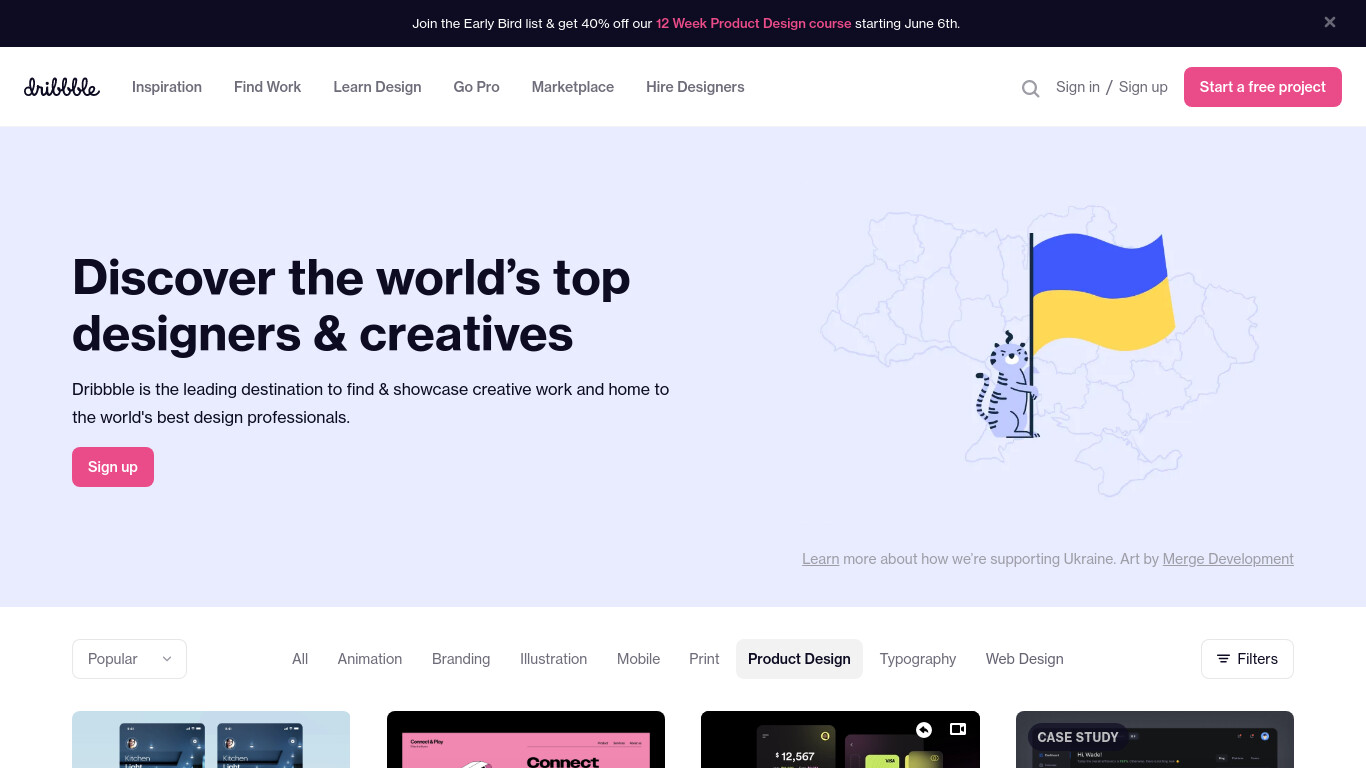The height and width of the screenshot is (768, 1366).
Task: Open the Find Work menu
Action: [x=267, y=87]
